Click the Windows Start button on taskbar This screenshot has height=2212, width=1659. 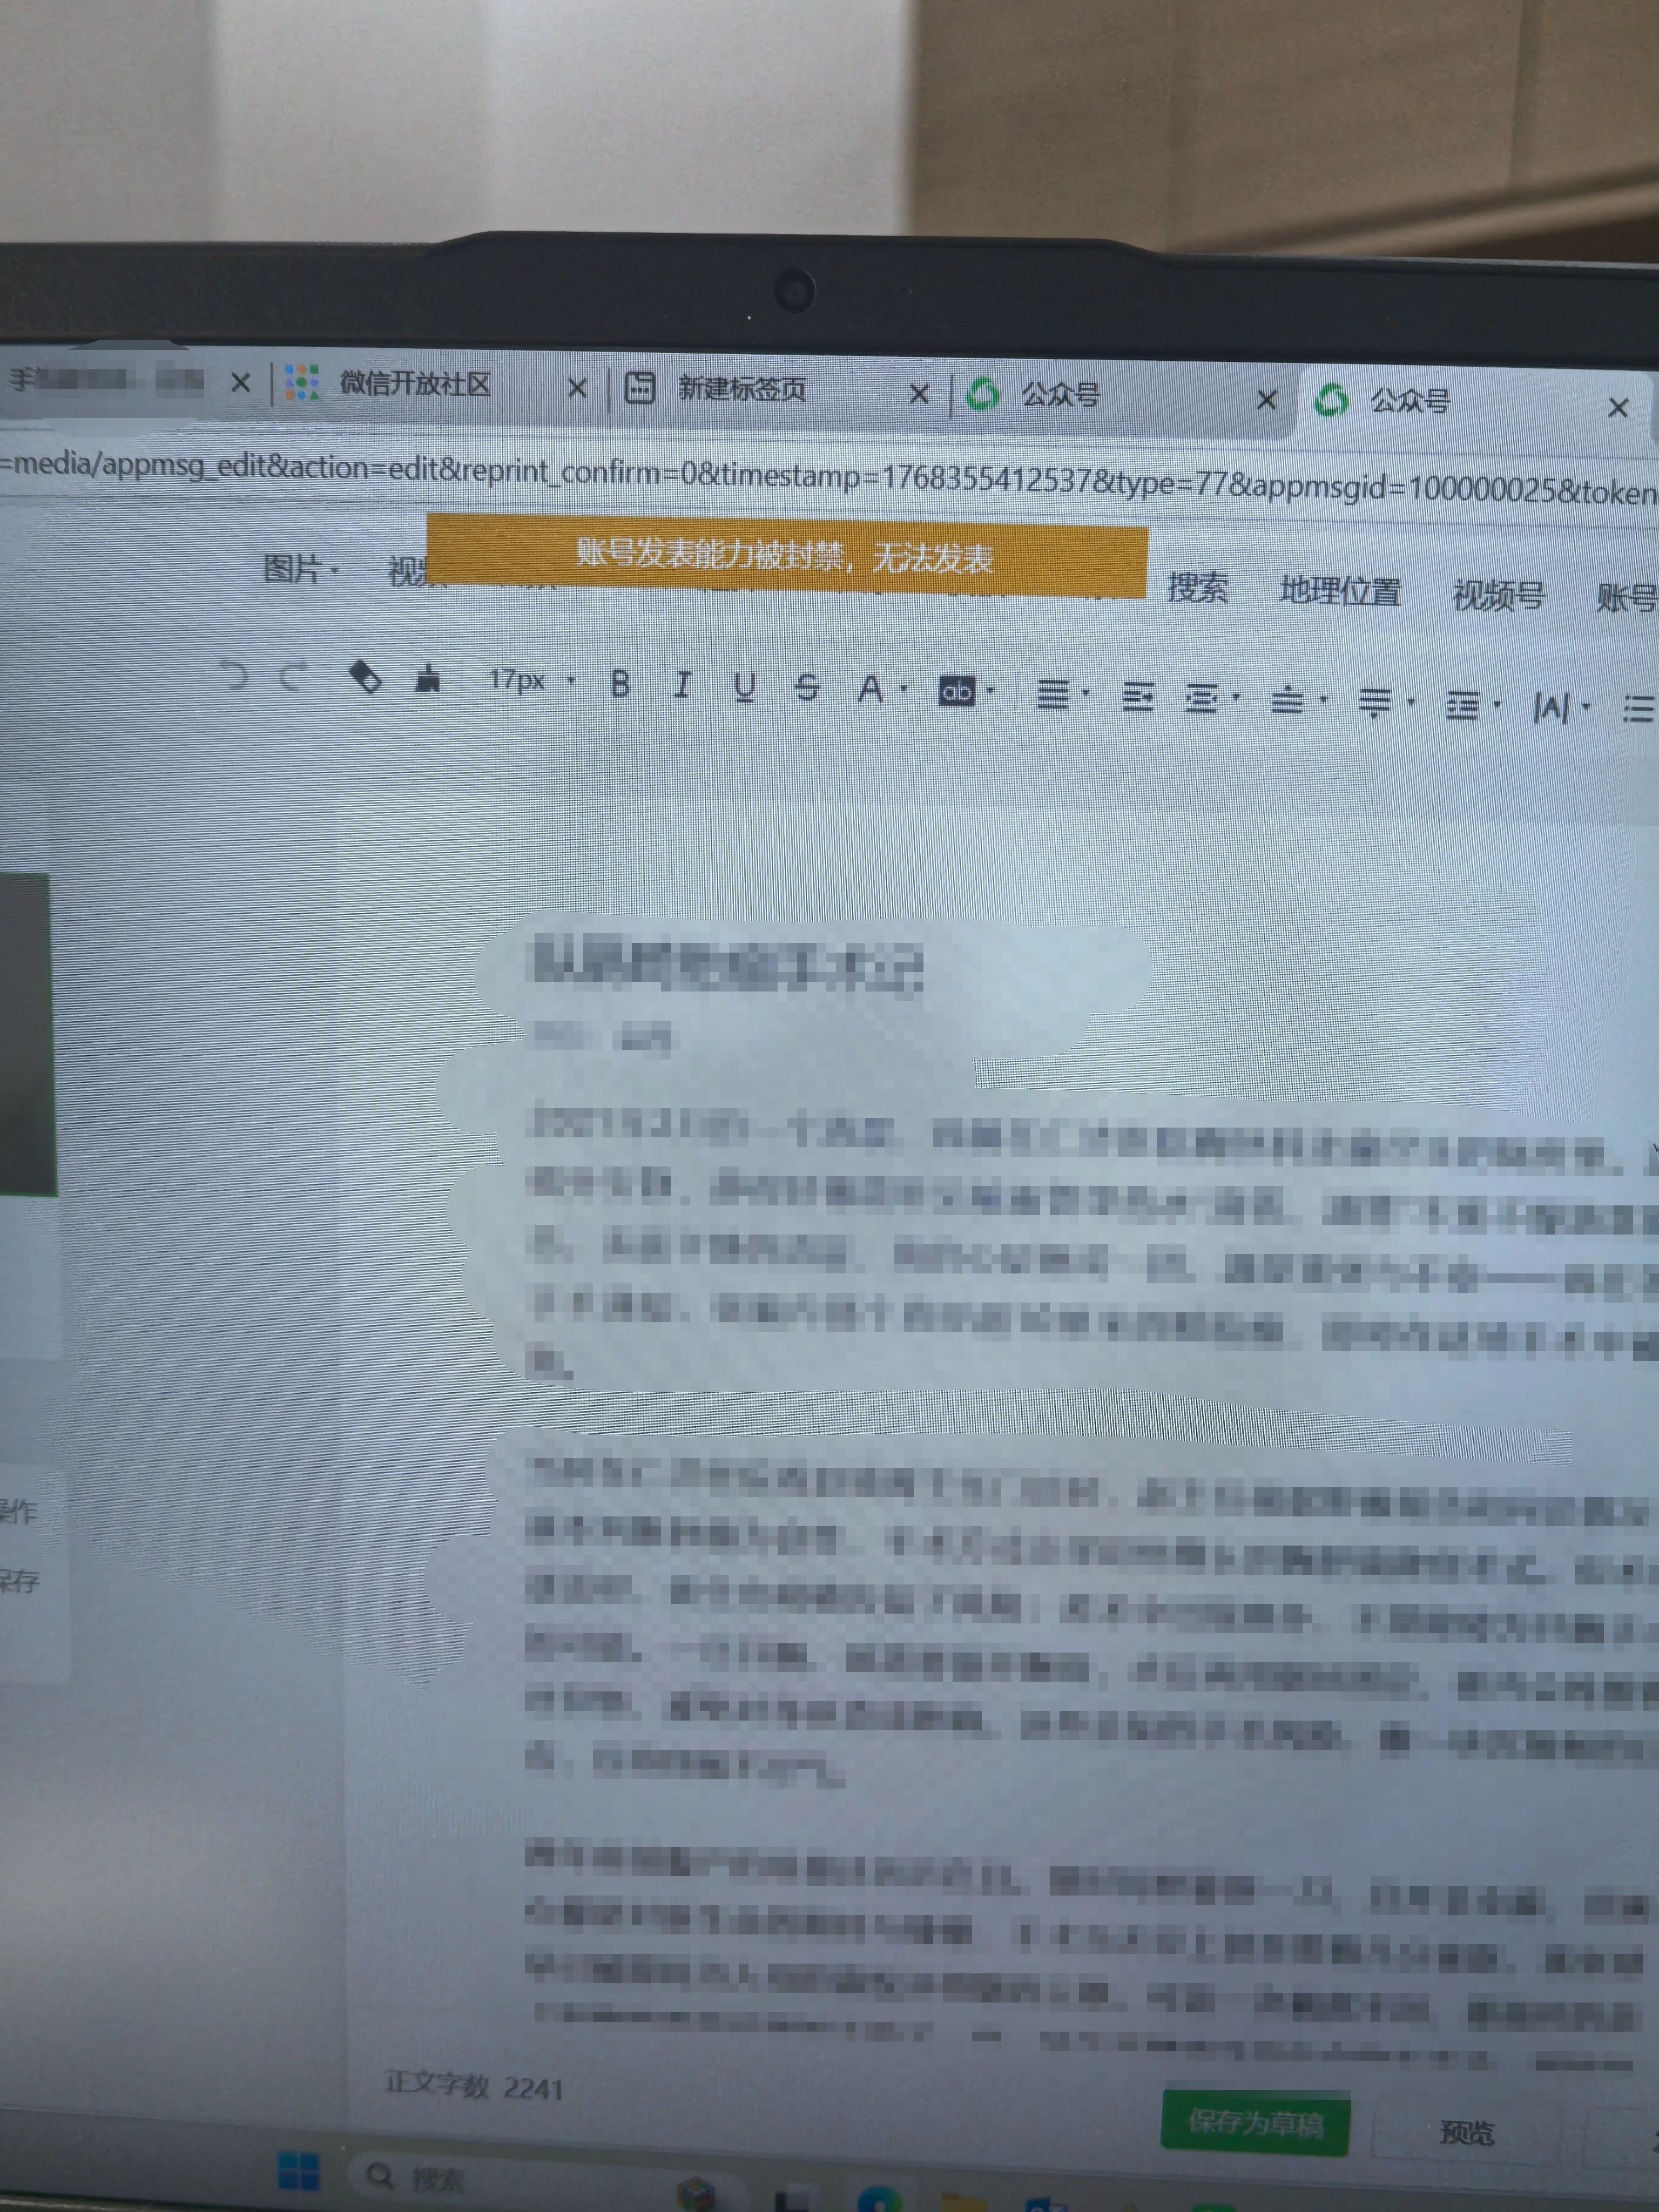297,2171
